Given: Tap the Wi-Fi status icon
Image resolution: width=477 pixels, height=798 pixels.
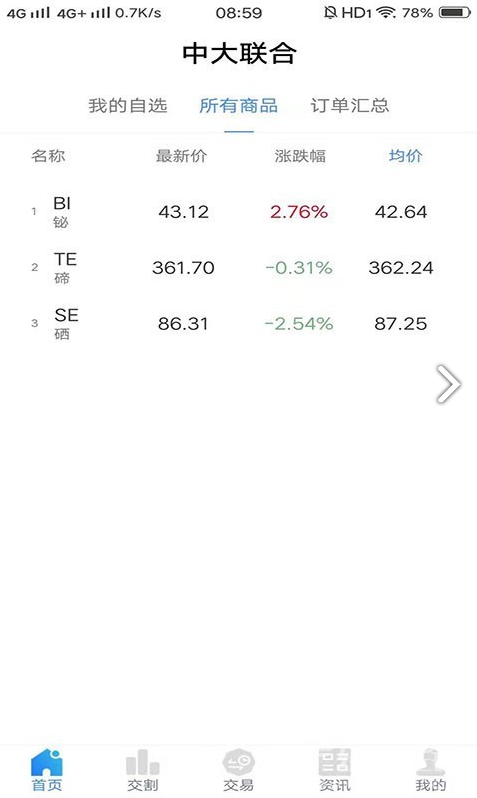Looking at the screenshot, I should 386,12.
